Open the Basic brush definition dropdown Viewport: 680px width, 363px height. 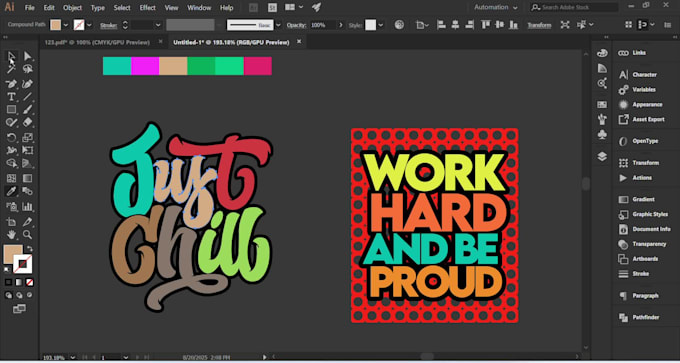(278, 25)
